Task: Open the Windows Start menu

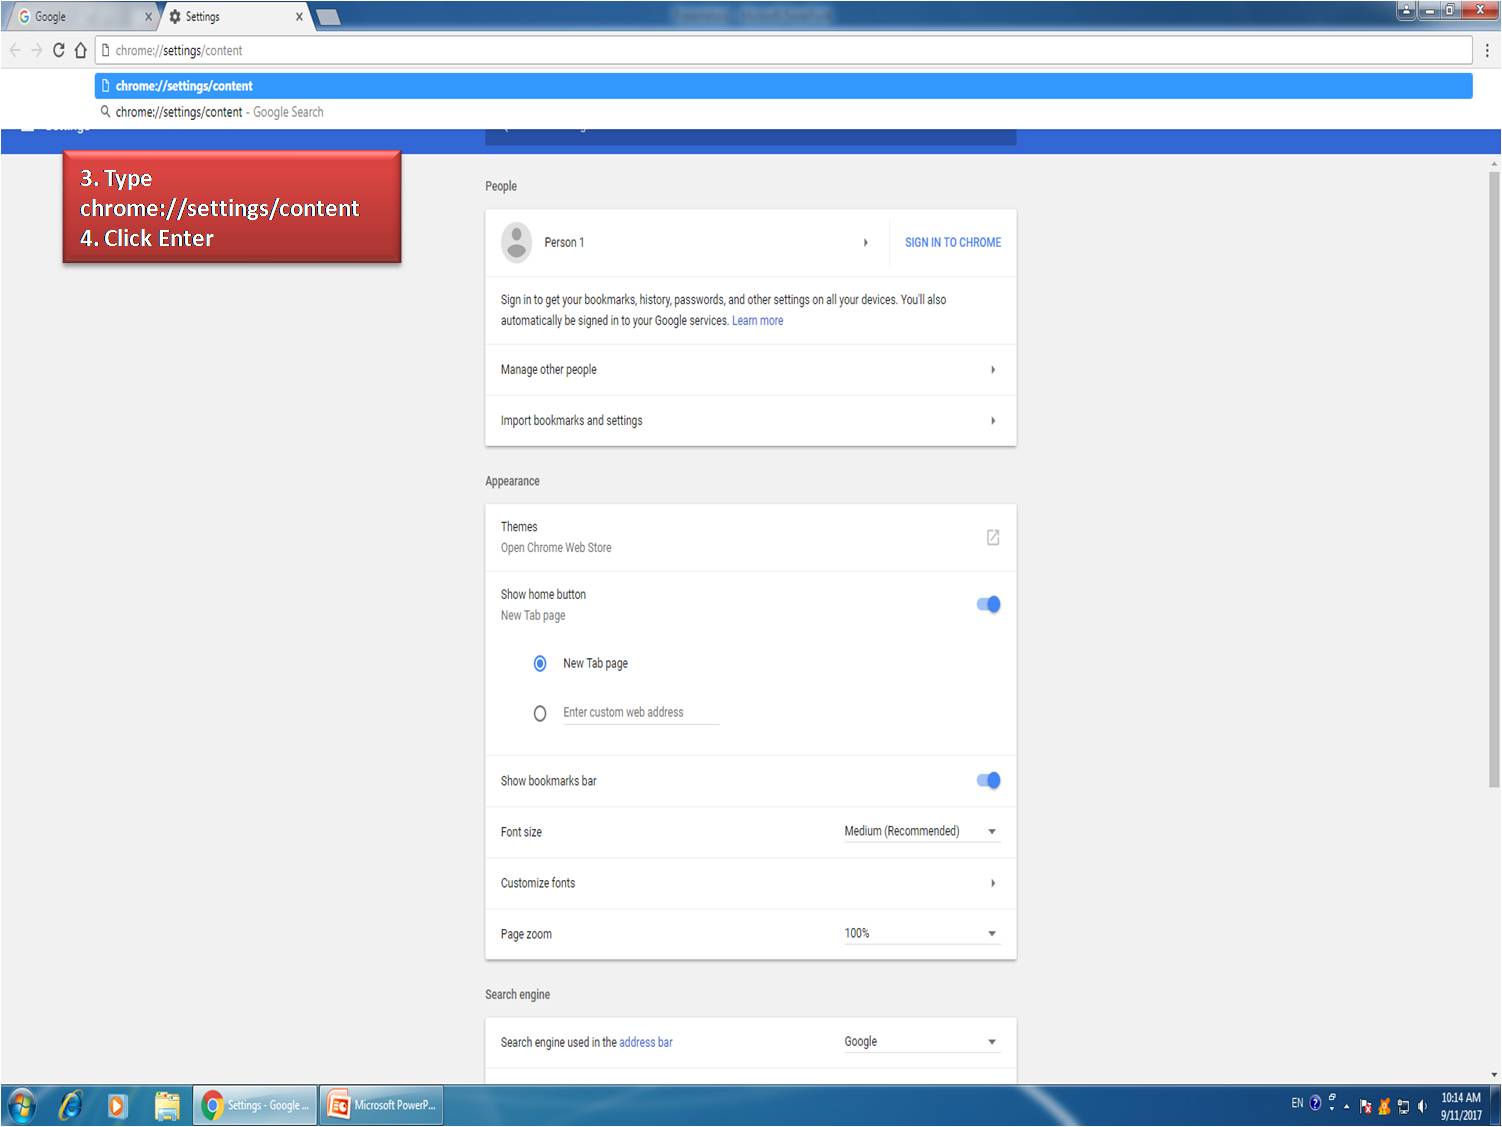Action: point(21,1105)
